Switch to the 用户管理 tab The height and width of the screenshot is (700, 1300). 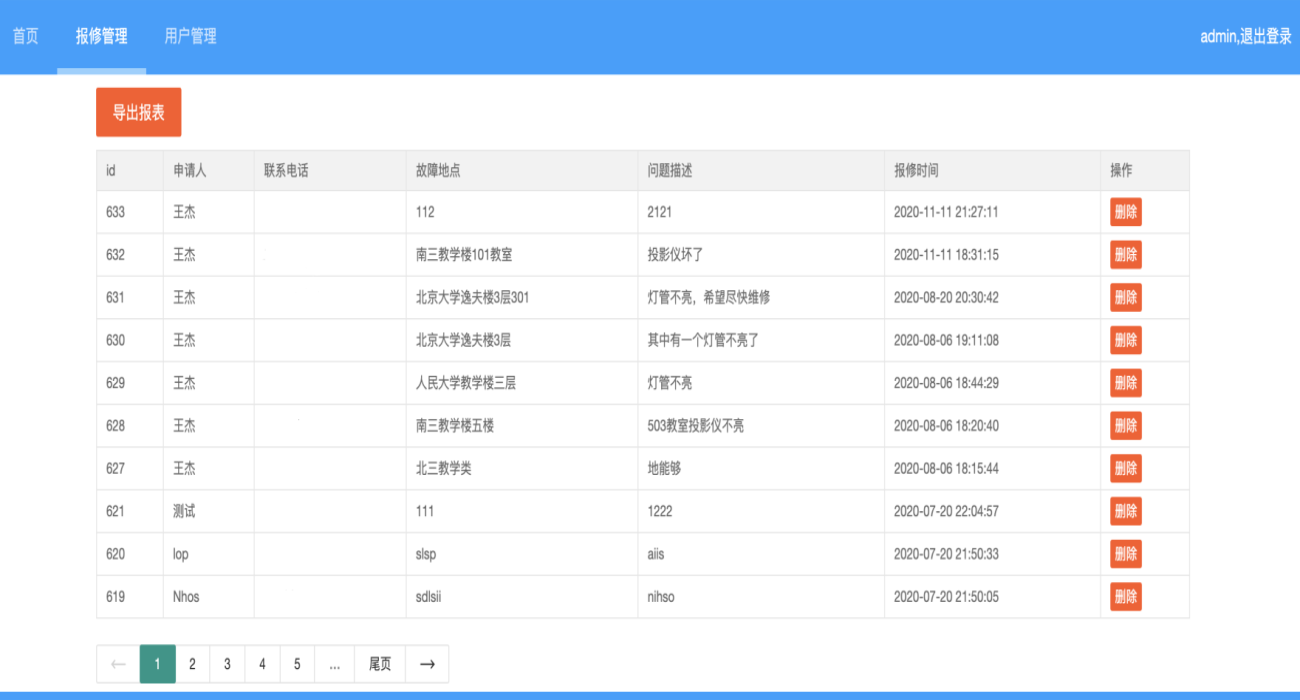pos(190,37)
